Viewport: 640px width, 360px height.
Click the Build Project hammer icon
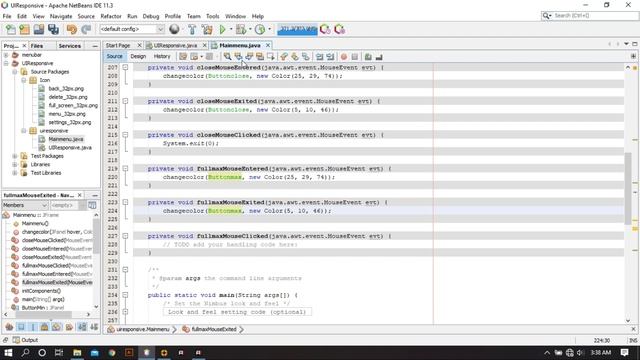click(192, 29)
